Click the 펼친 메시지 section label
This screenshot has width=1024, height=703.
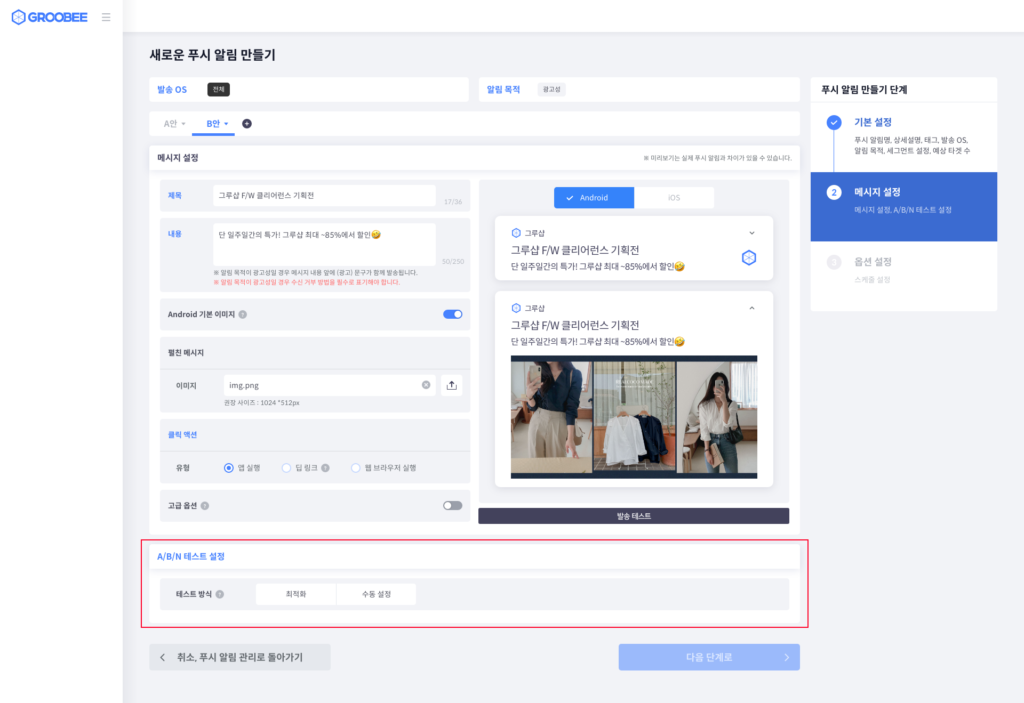185,353
